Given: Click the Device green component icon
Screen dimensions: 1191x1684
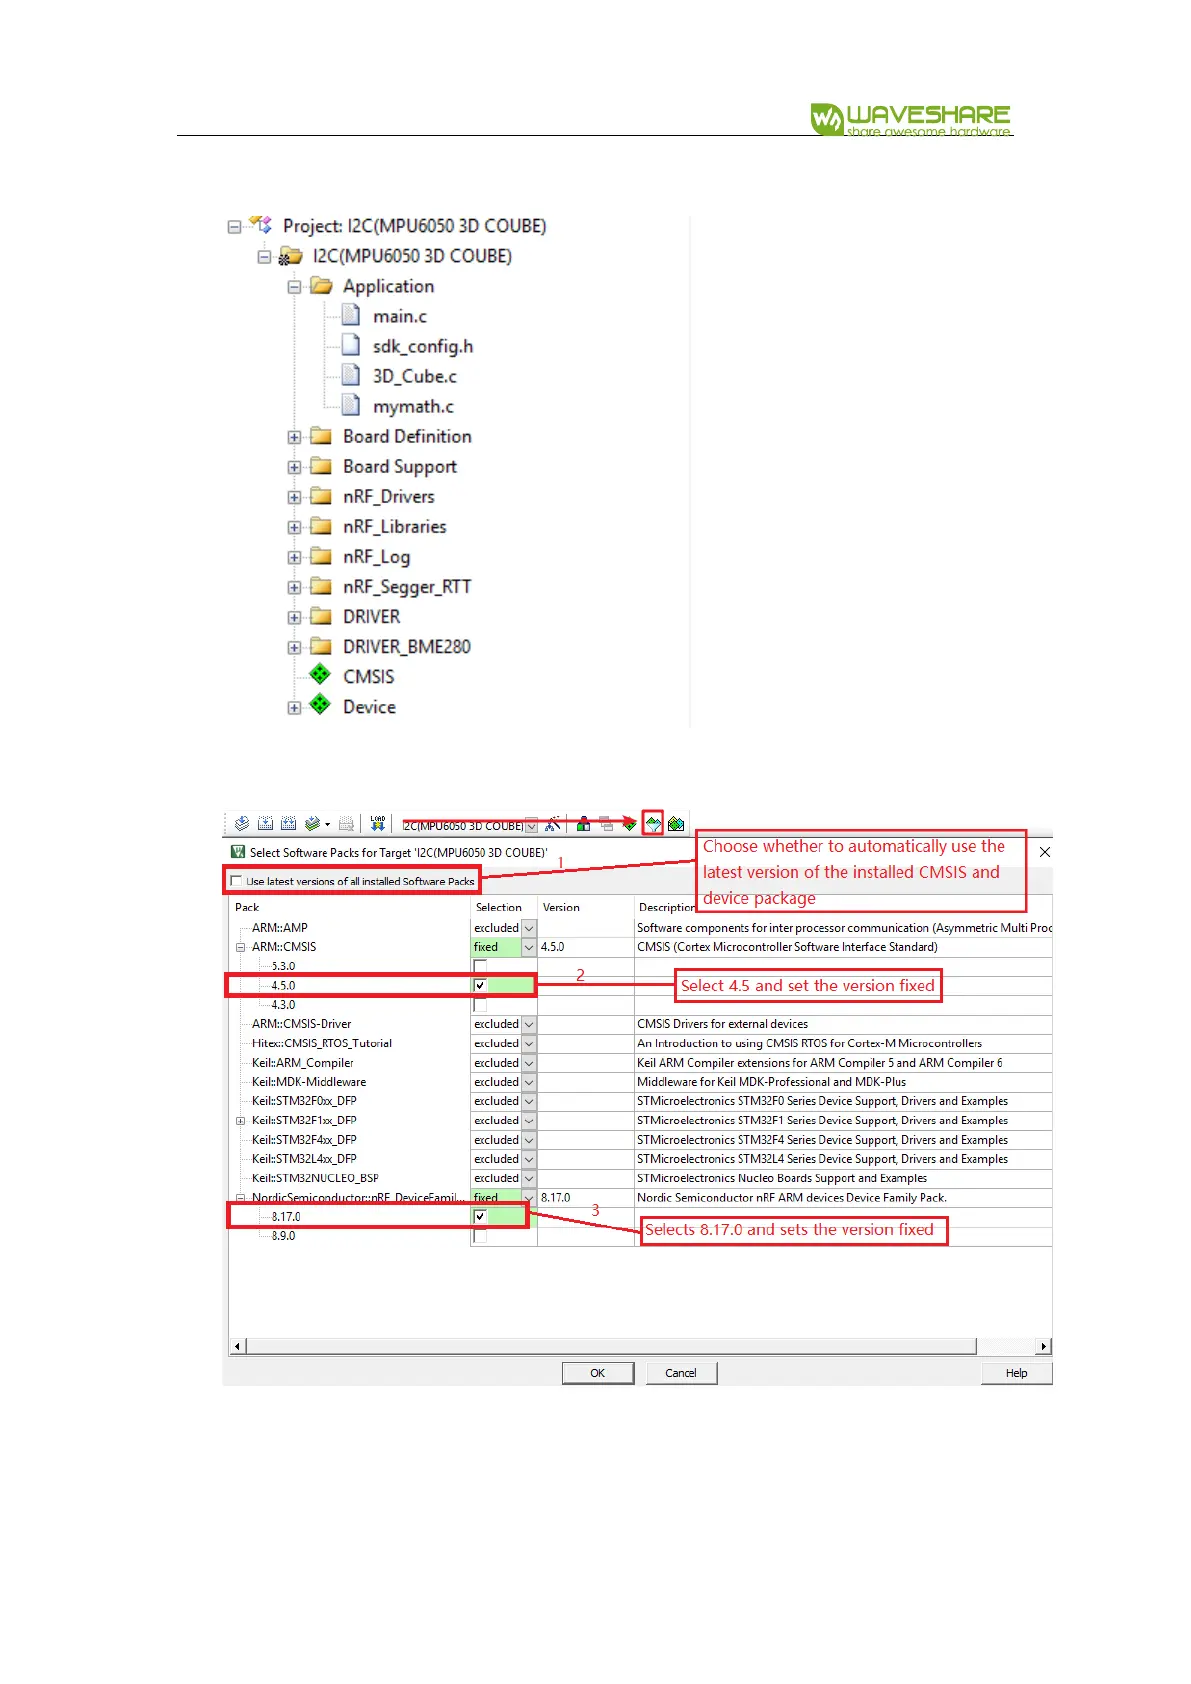Looking at the screenshot, I should point(320,705).
